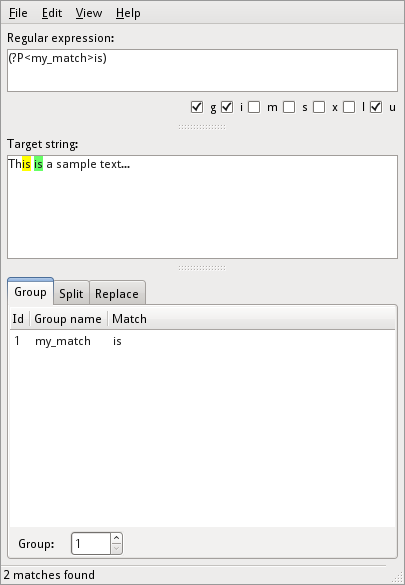Open the Edit menu
Viewport: 405px width, 585px height.
coord(51,13)
